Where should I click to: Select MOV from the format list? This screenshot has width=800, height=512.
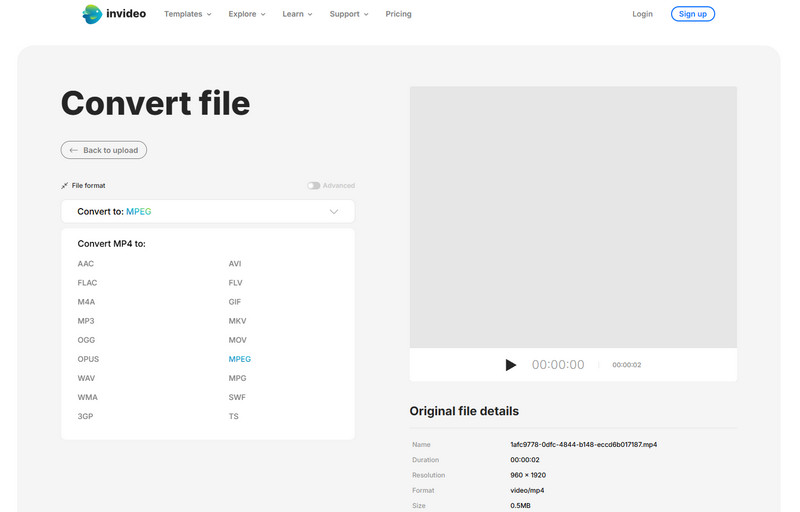coord(237,340)
